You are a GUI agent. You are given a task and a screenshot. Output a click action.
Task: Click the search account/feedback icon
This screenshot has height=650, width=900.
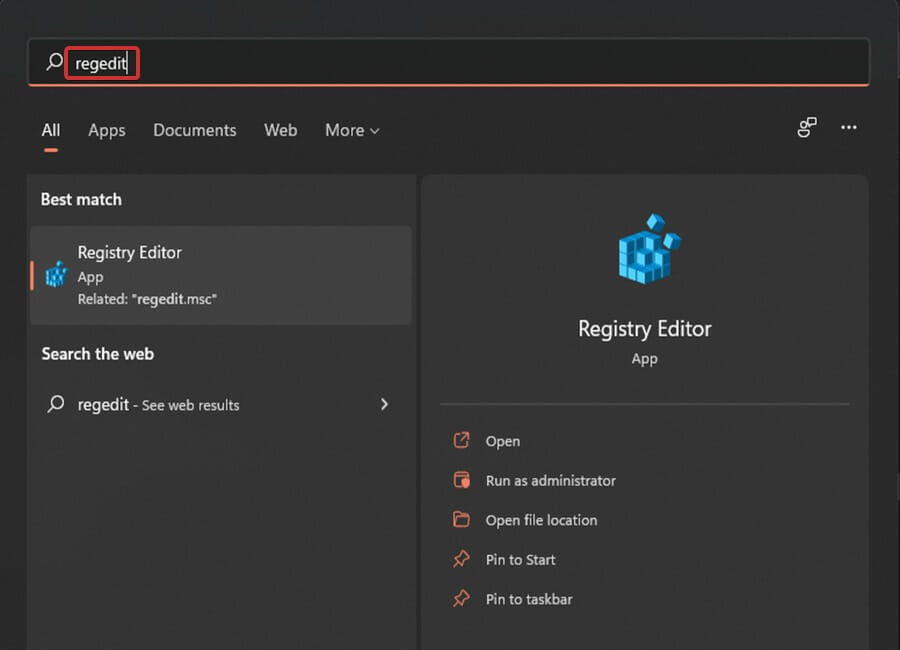[806, 128]
